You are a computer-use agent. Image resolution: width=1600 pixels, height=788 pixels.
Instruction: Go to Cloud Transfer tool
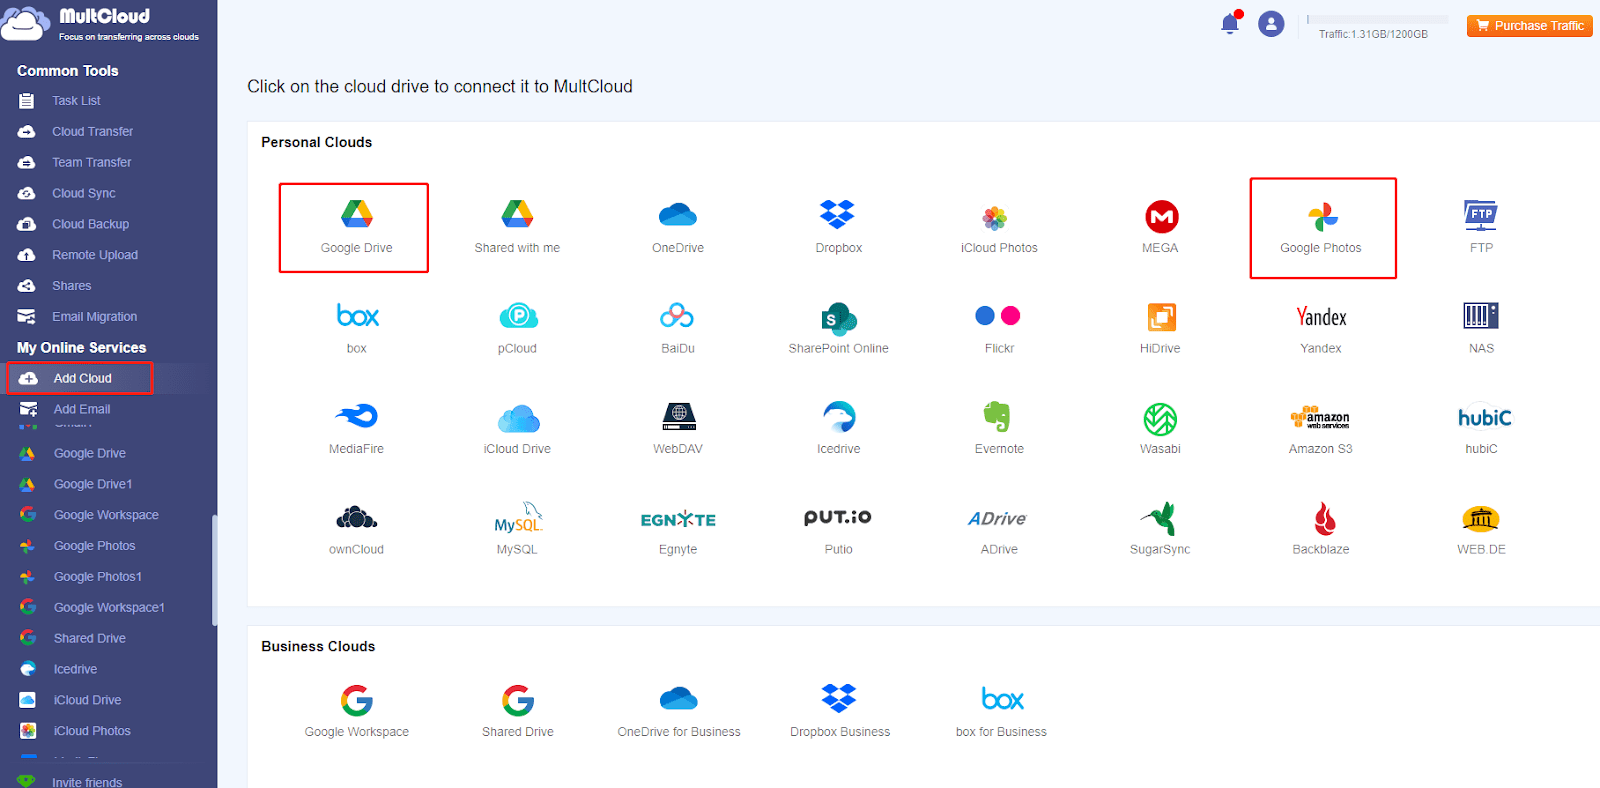tap(92, 131)
